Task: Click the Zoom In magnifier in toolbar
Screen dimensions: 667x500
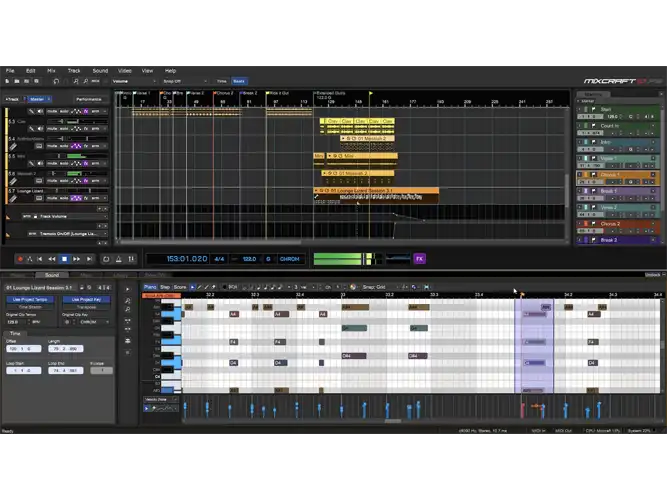Action: [x=76, y=81]
